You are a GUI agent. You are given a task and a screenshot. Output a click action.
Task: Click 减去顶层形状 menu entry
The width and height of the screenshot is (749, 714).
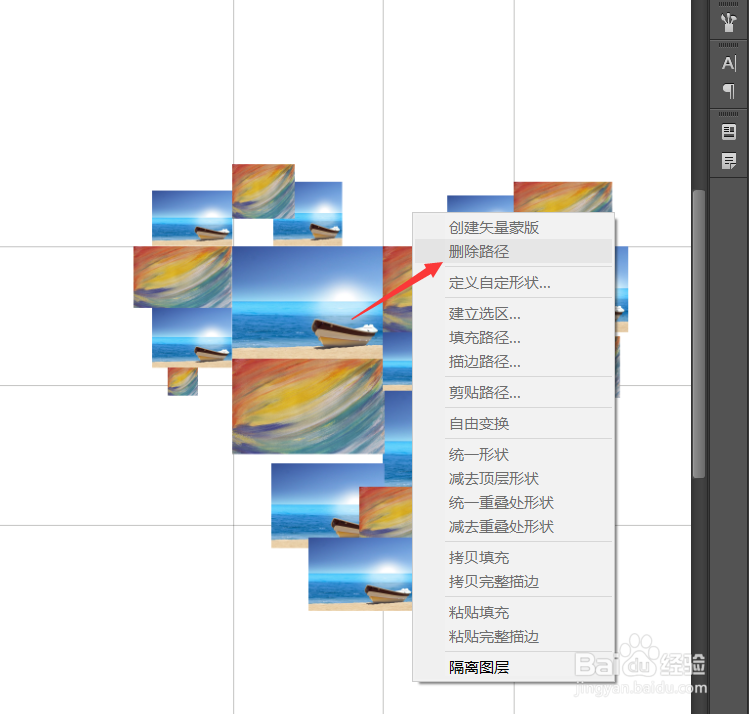click(x=514, y=479)
